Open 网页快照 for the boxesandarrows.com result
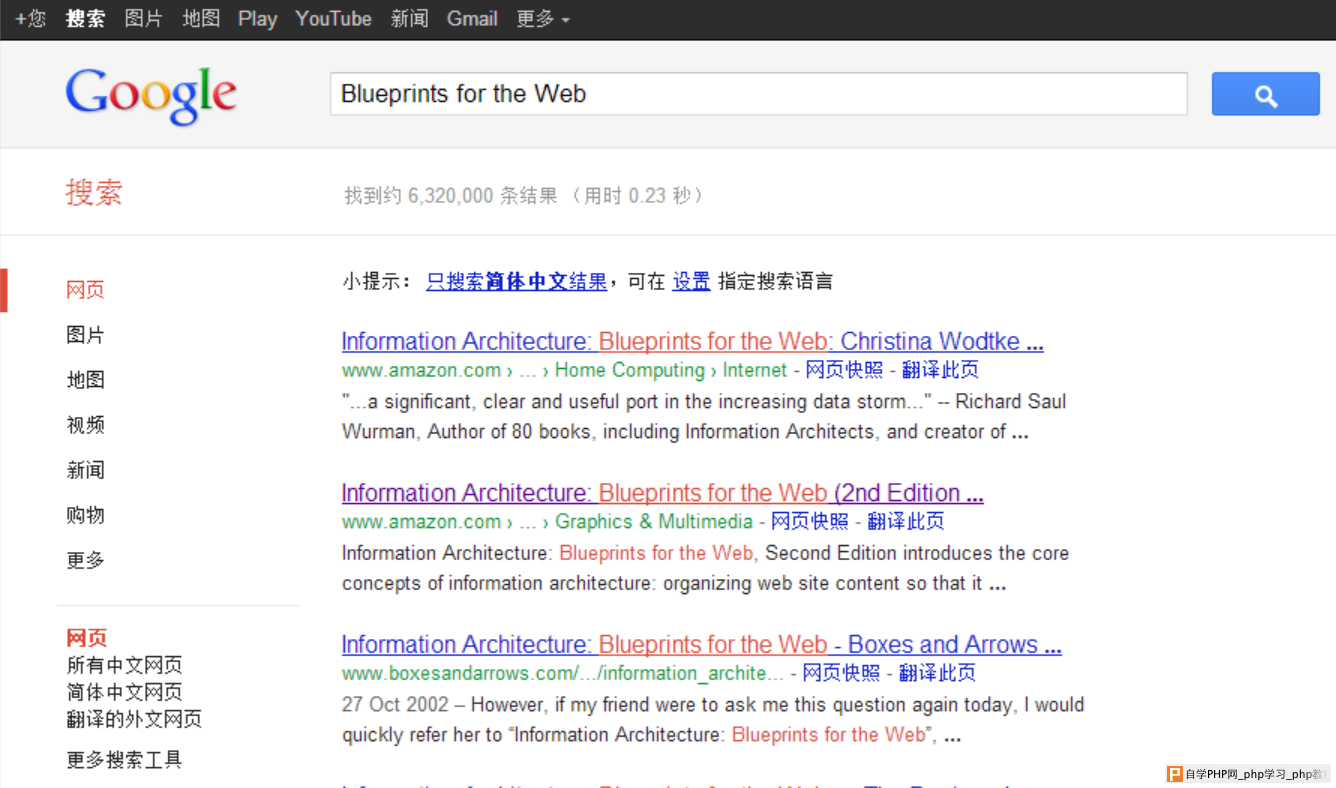 (x=841, y=674)
